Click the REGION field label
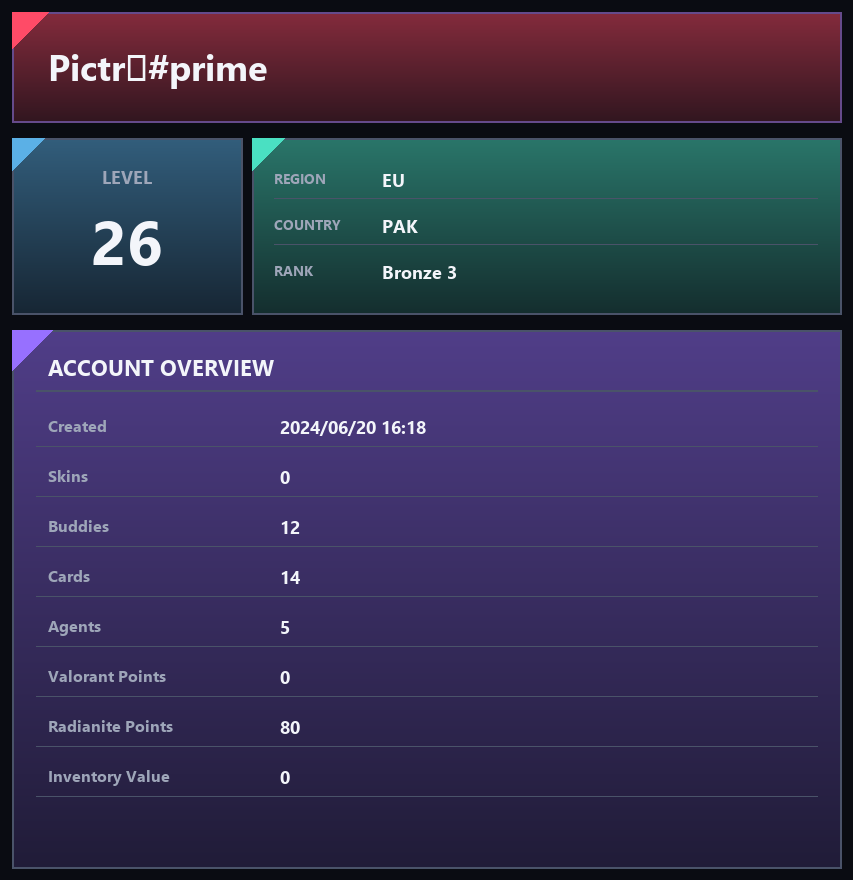Screen dimensions: 853x880 tap(300, 179)
